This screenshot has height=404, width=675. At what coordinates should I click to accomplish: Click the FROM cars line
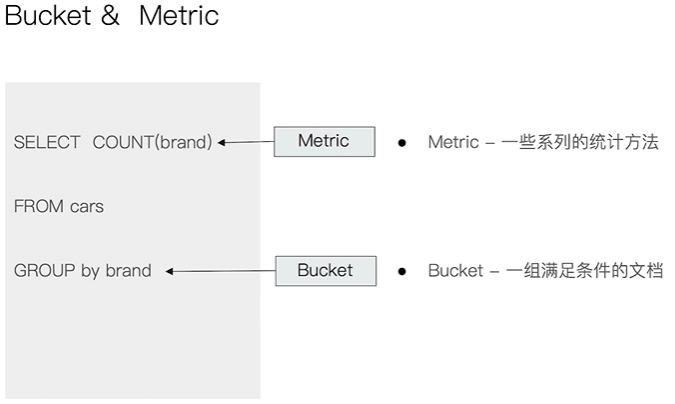pos(59,206)
